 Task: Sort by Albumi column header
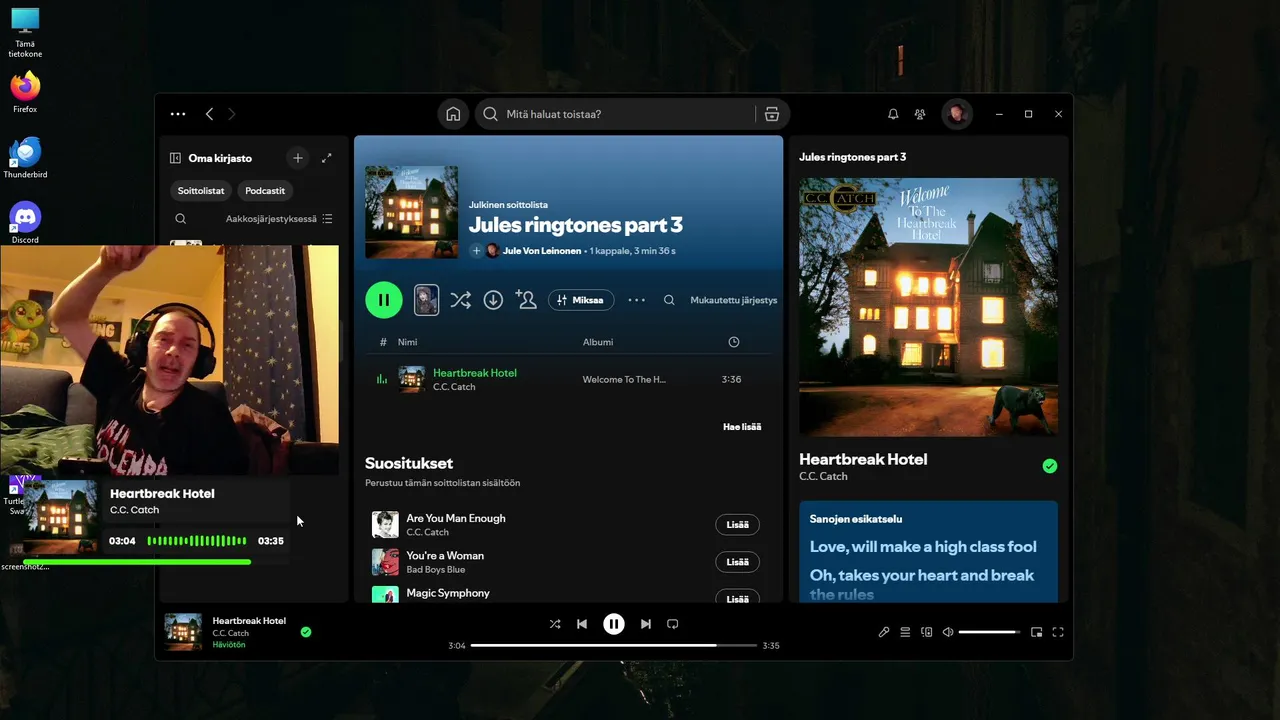pyautogui.click(x=598, y=342)
